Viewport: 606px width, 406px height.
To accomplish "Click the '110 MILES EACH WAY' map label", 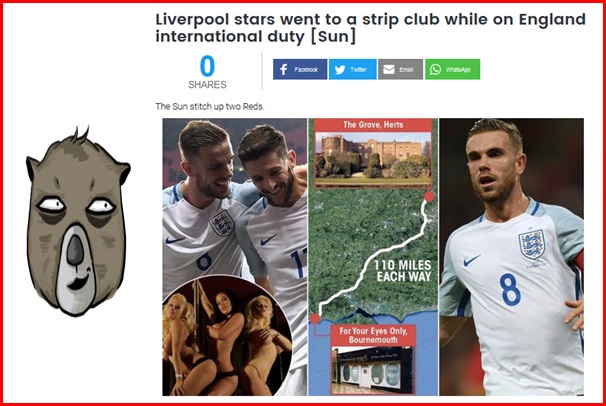I will pyautogui.click(x=403, y=271).
